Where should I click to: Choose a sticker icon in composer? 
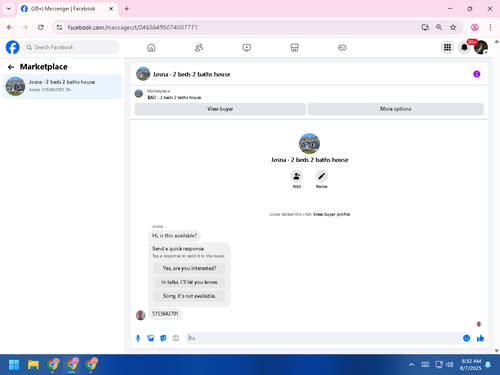click(x=163, y=338)
